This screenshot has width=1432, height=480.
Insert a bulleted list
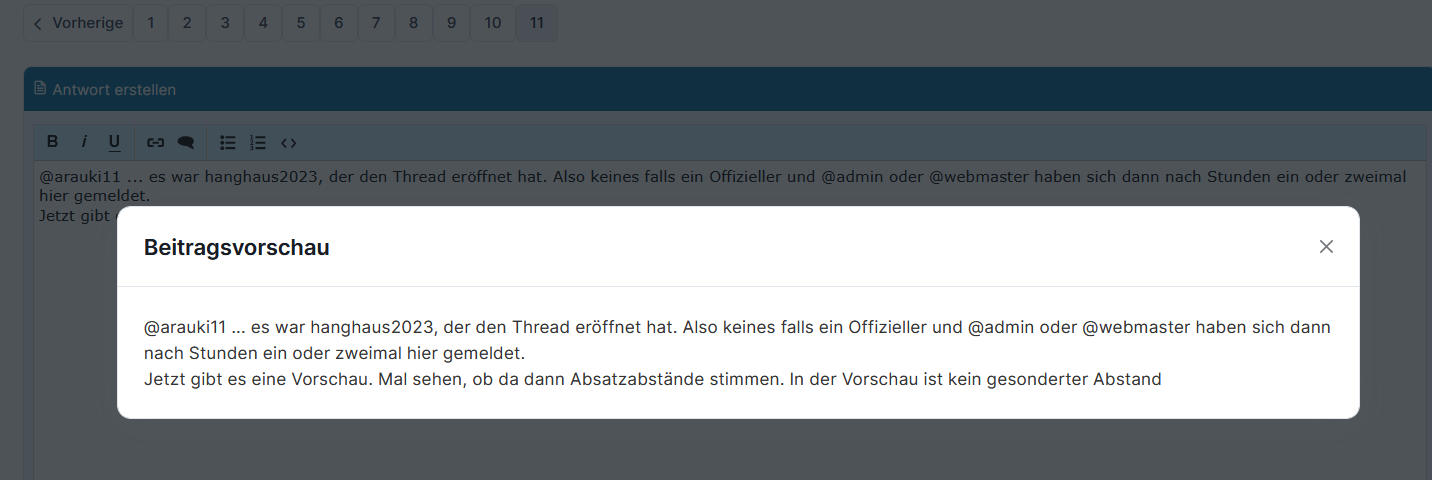pyautogui.click(x=228, y=142)
